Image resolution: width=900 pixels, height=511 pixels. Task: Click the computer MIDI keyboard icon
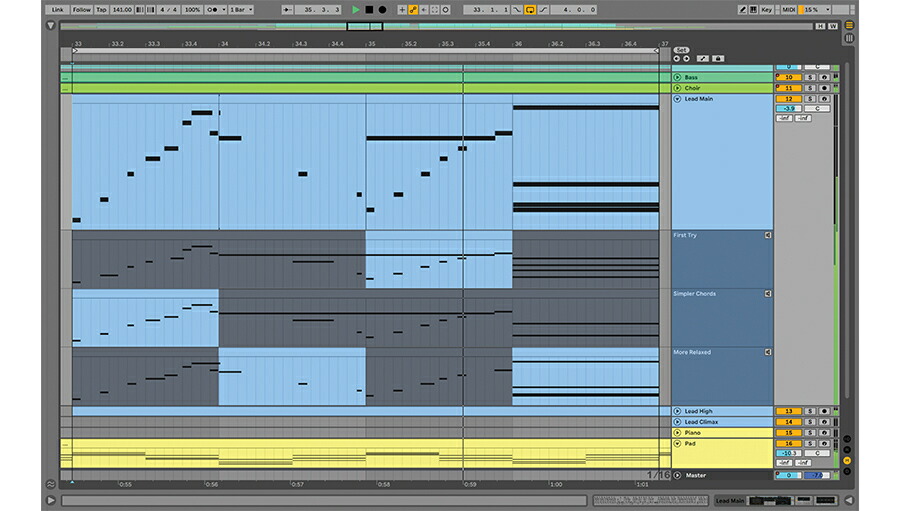pos(753,9)
